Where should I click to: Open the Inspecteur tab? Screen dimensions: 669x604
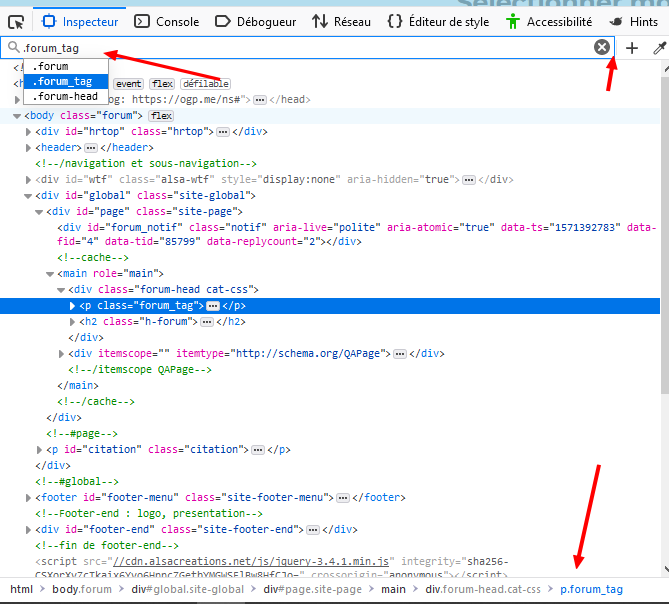[x=80, y=21]
